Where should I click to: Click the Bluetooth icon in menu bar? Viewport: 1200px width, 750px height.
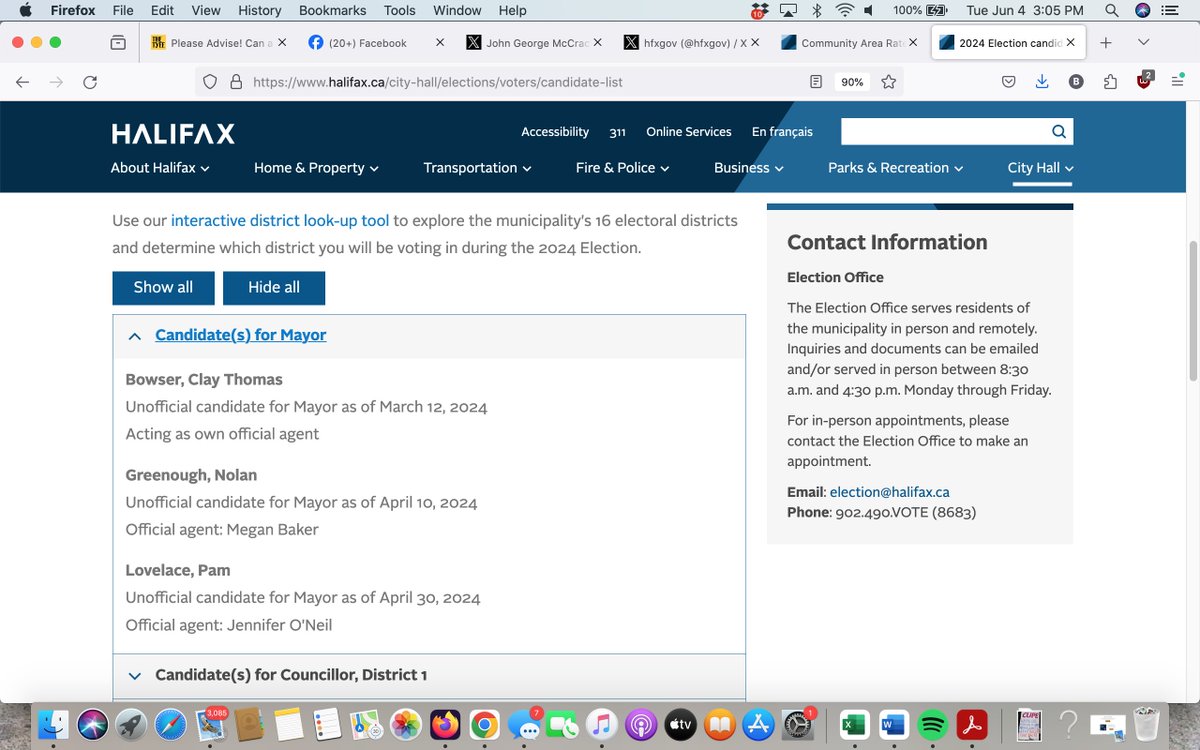pyautogui.click(x=816, y=10)
